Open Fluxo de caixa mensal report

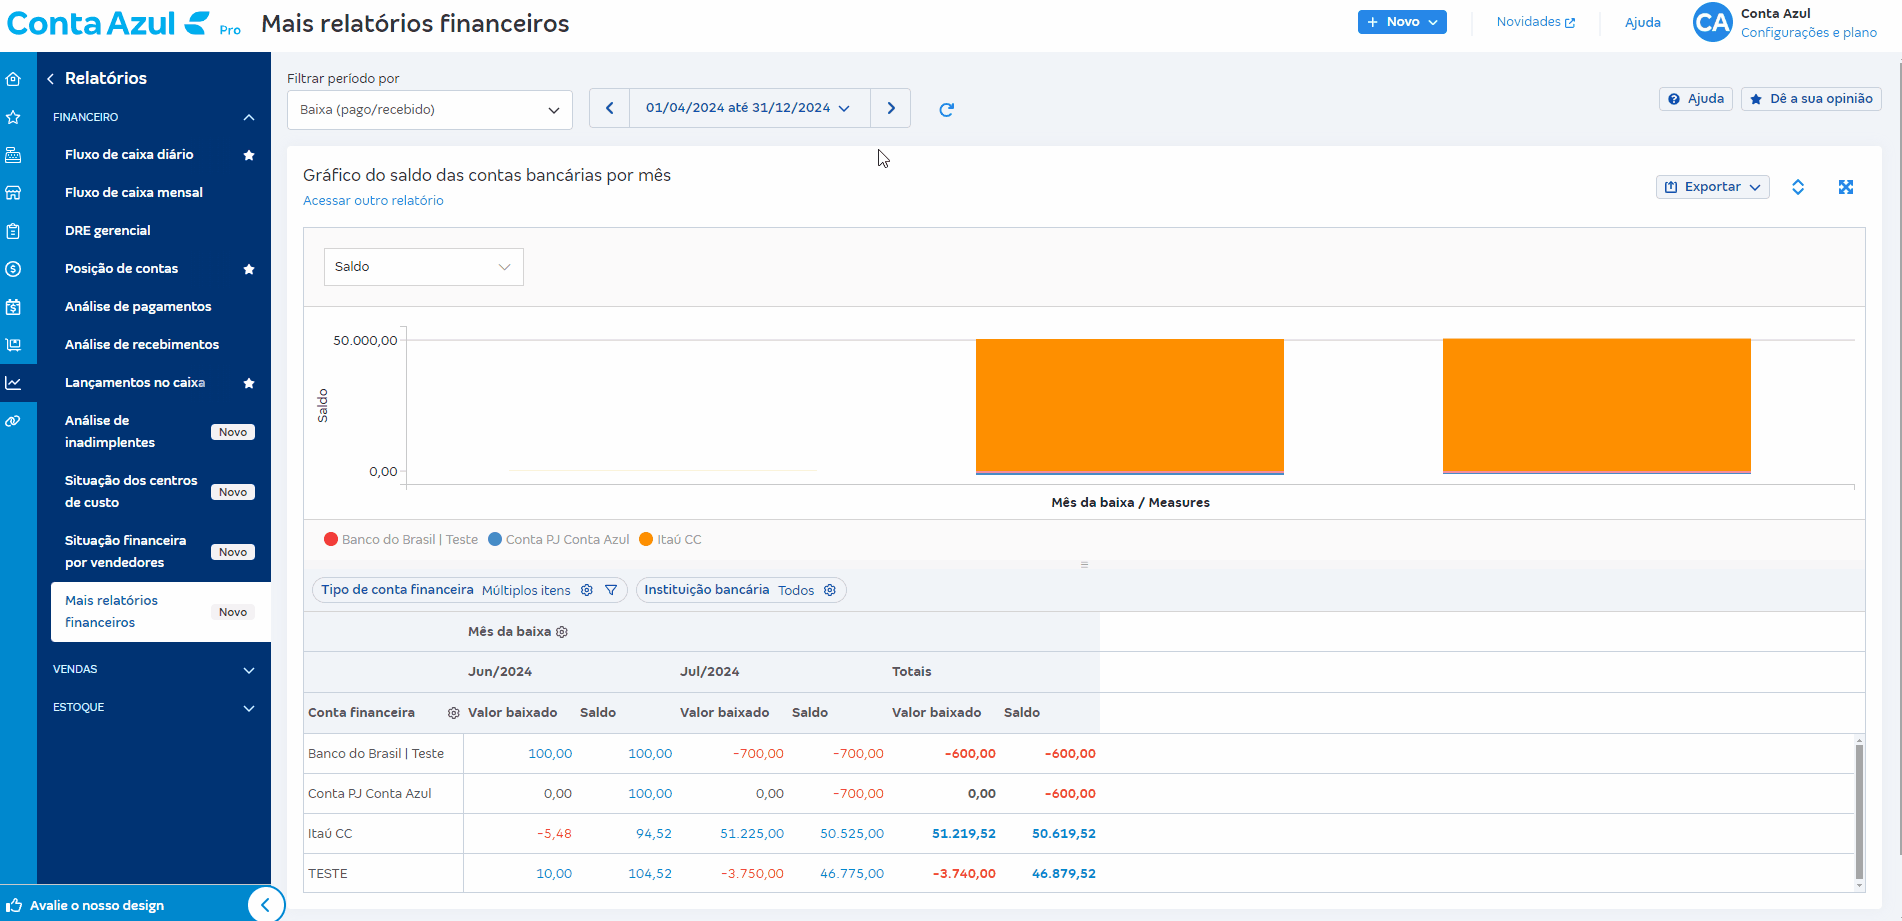pos(134,192)
